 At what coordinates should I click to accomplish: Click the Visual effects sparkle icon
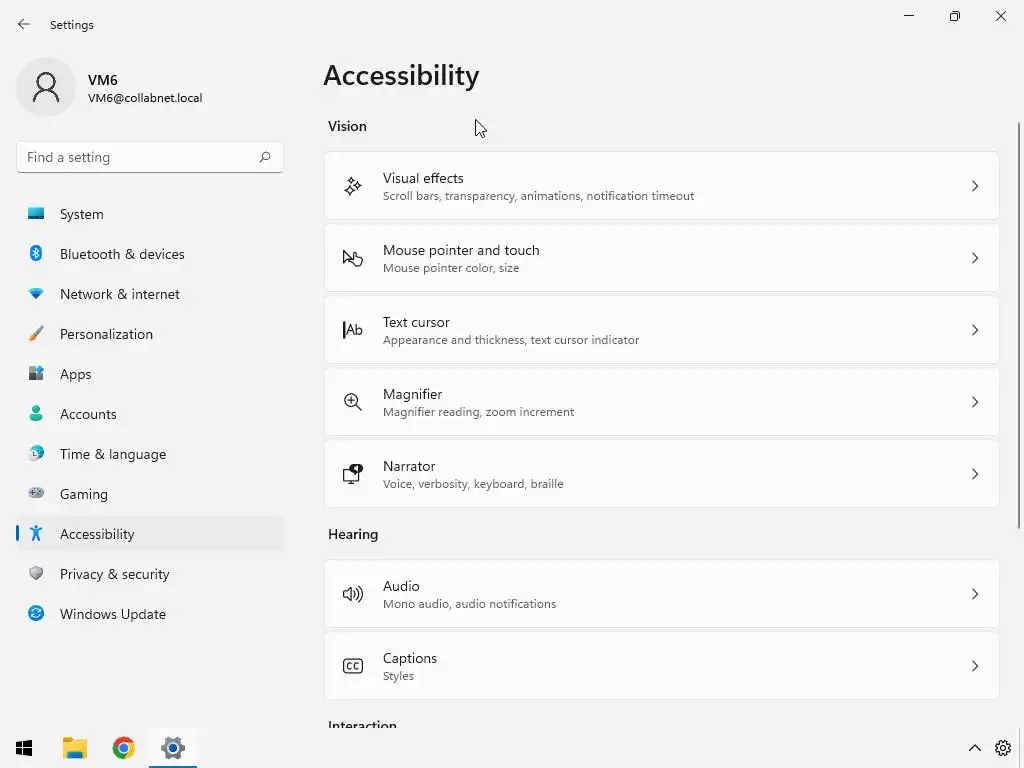pyautogui.click(x=352, y=186)
